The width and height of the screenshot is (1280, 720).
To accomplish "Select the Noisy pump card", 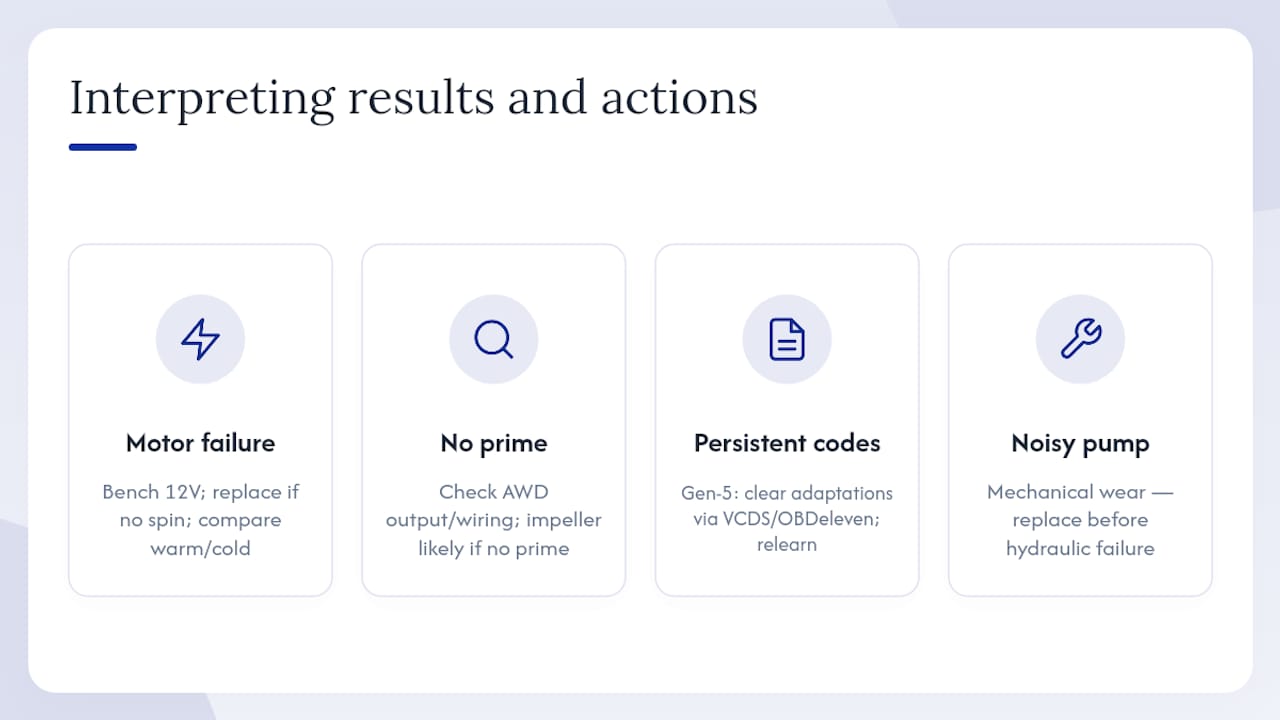I will point(1080,420).
